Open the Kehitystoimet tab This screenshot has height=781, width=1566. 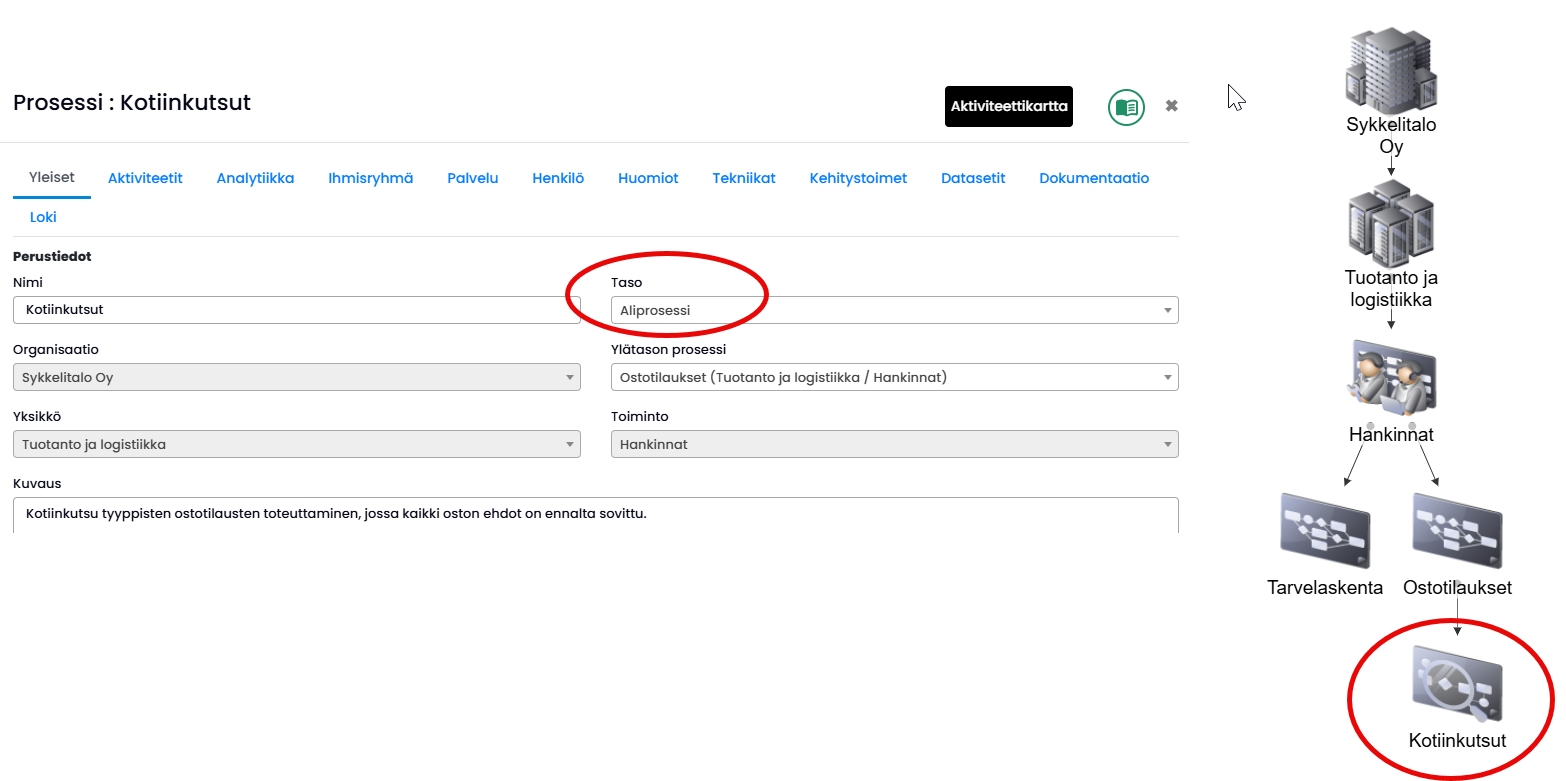pos(858,178)
